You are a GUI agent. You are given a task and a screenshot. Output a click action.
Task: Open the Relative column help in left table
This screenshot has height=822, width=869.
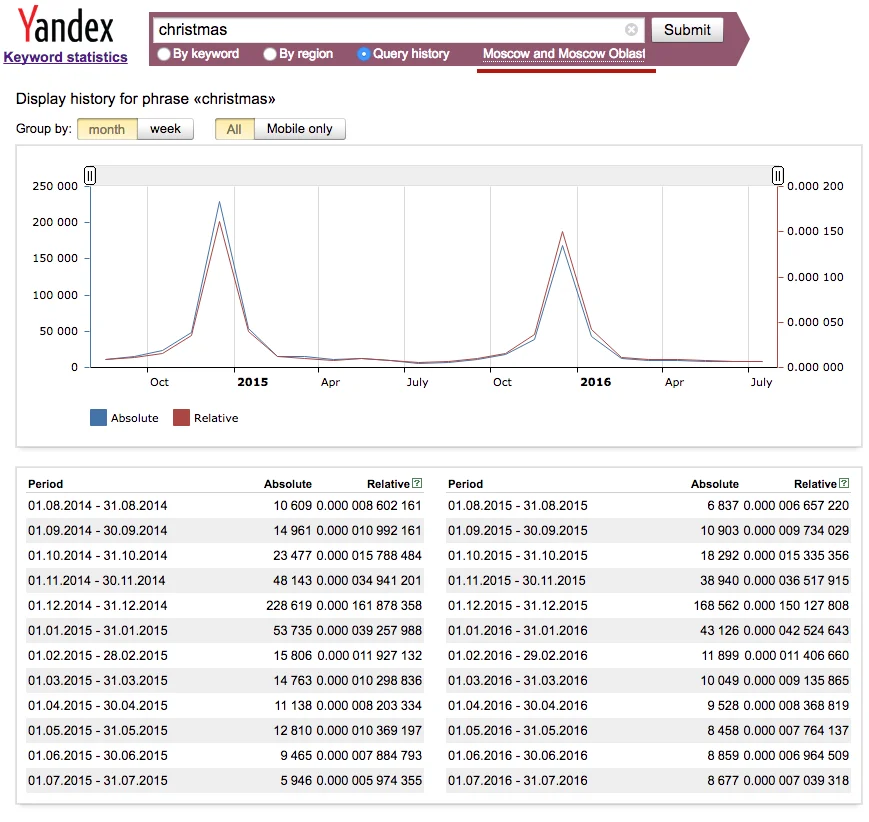click(x=418, y=483)
